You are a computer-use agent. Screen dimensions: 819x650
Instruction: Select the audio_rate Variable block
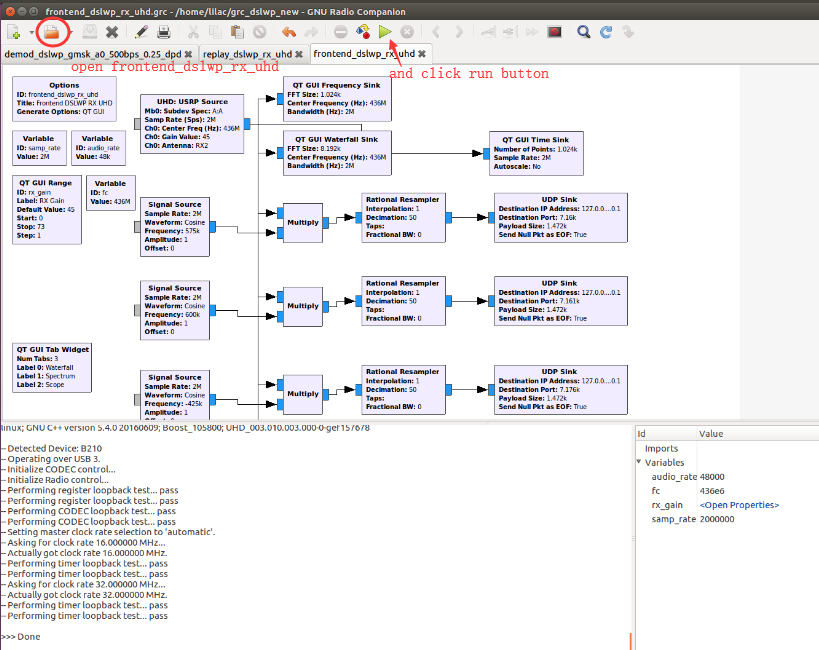(x=98, y=148)
